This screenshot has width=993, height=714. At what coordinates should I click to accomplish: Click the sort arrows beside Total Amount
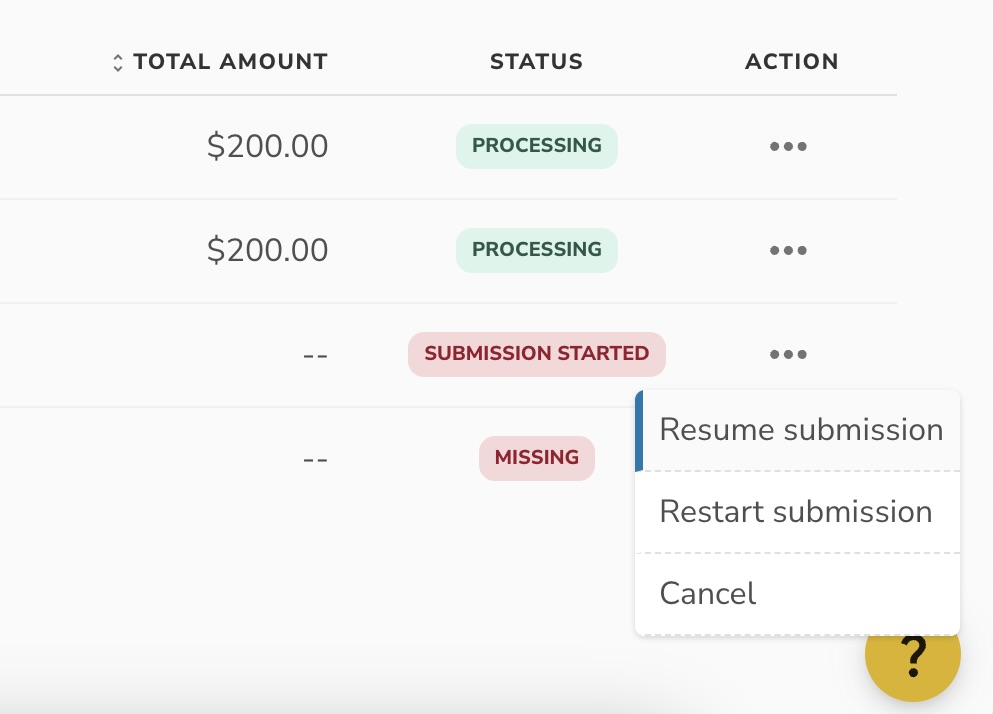(118, 63)
